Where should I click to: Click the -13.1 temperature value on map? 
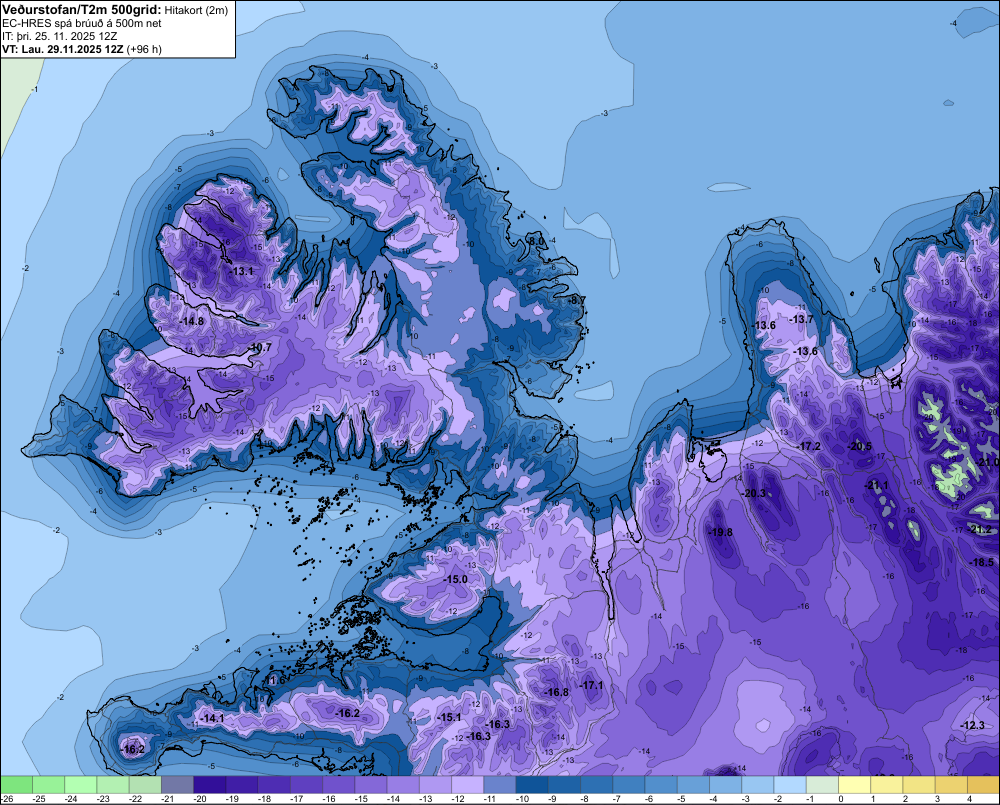(241, 271)
